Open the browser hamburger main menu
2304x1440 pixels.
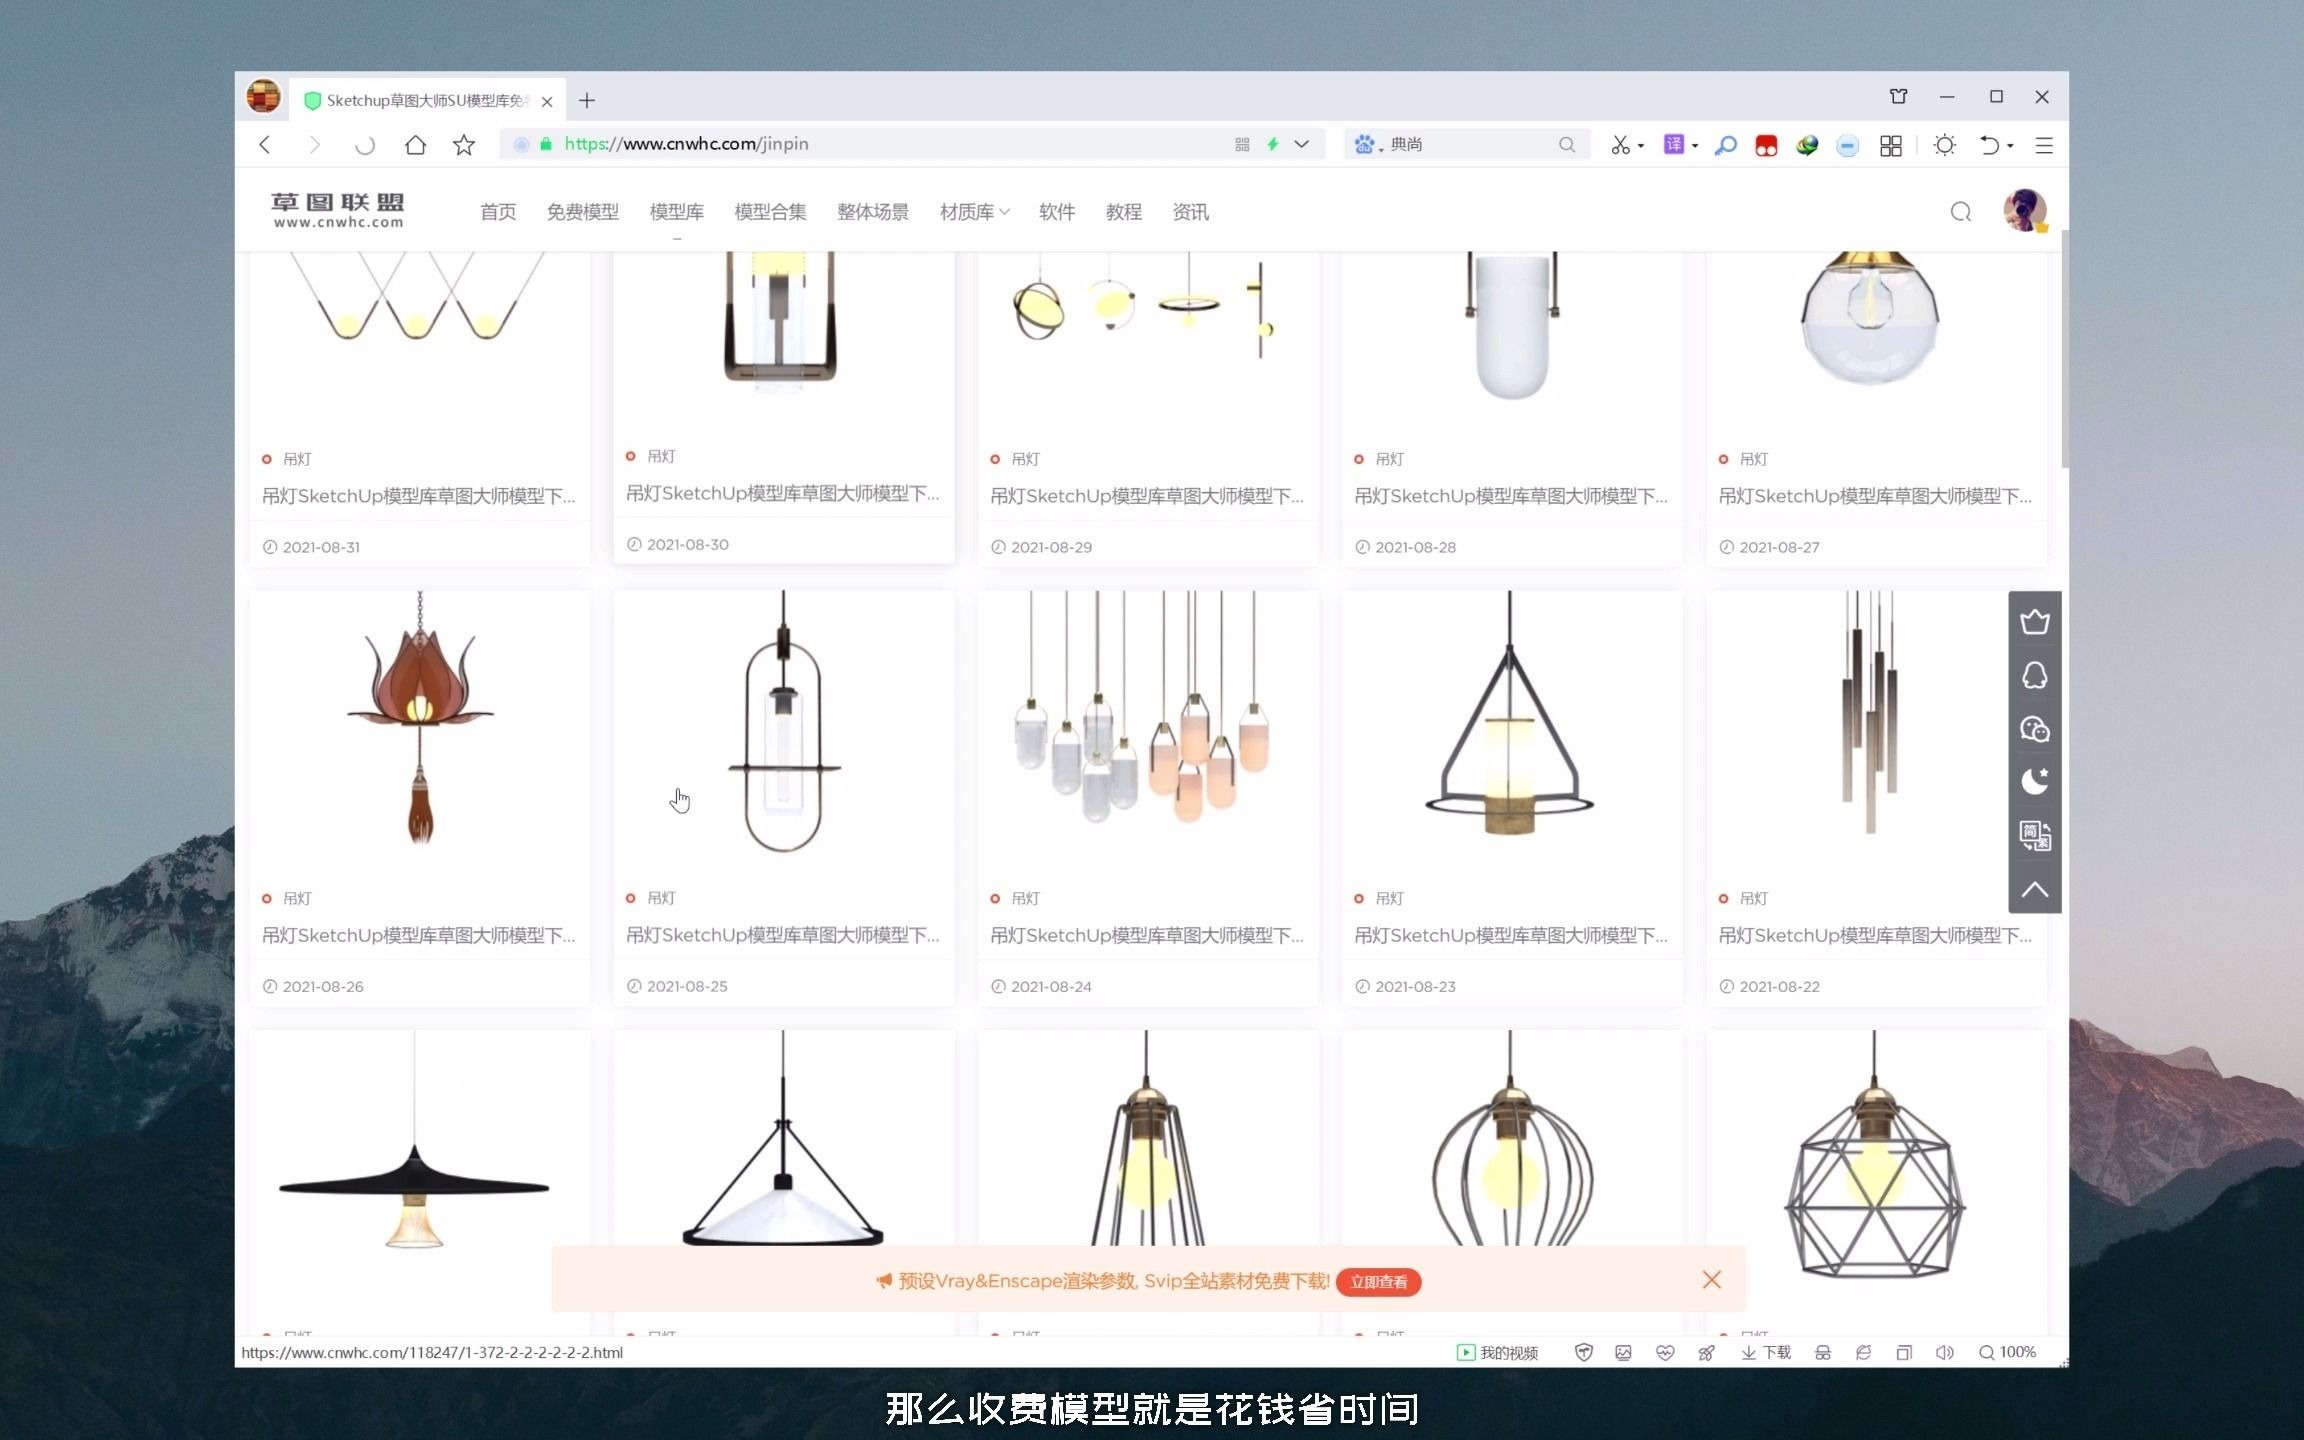coord(2044,146)
